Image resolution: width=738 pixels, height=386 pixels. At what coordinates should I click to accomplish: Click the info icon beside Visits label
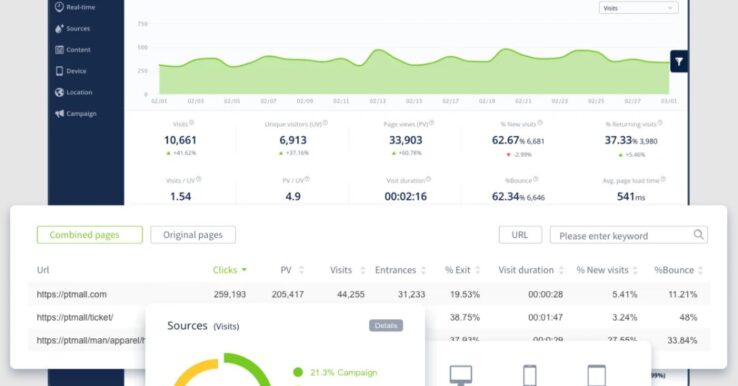192,123
